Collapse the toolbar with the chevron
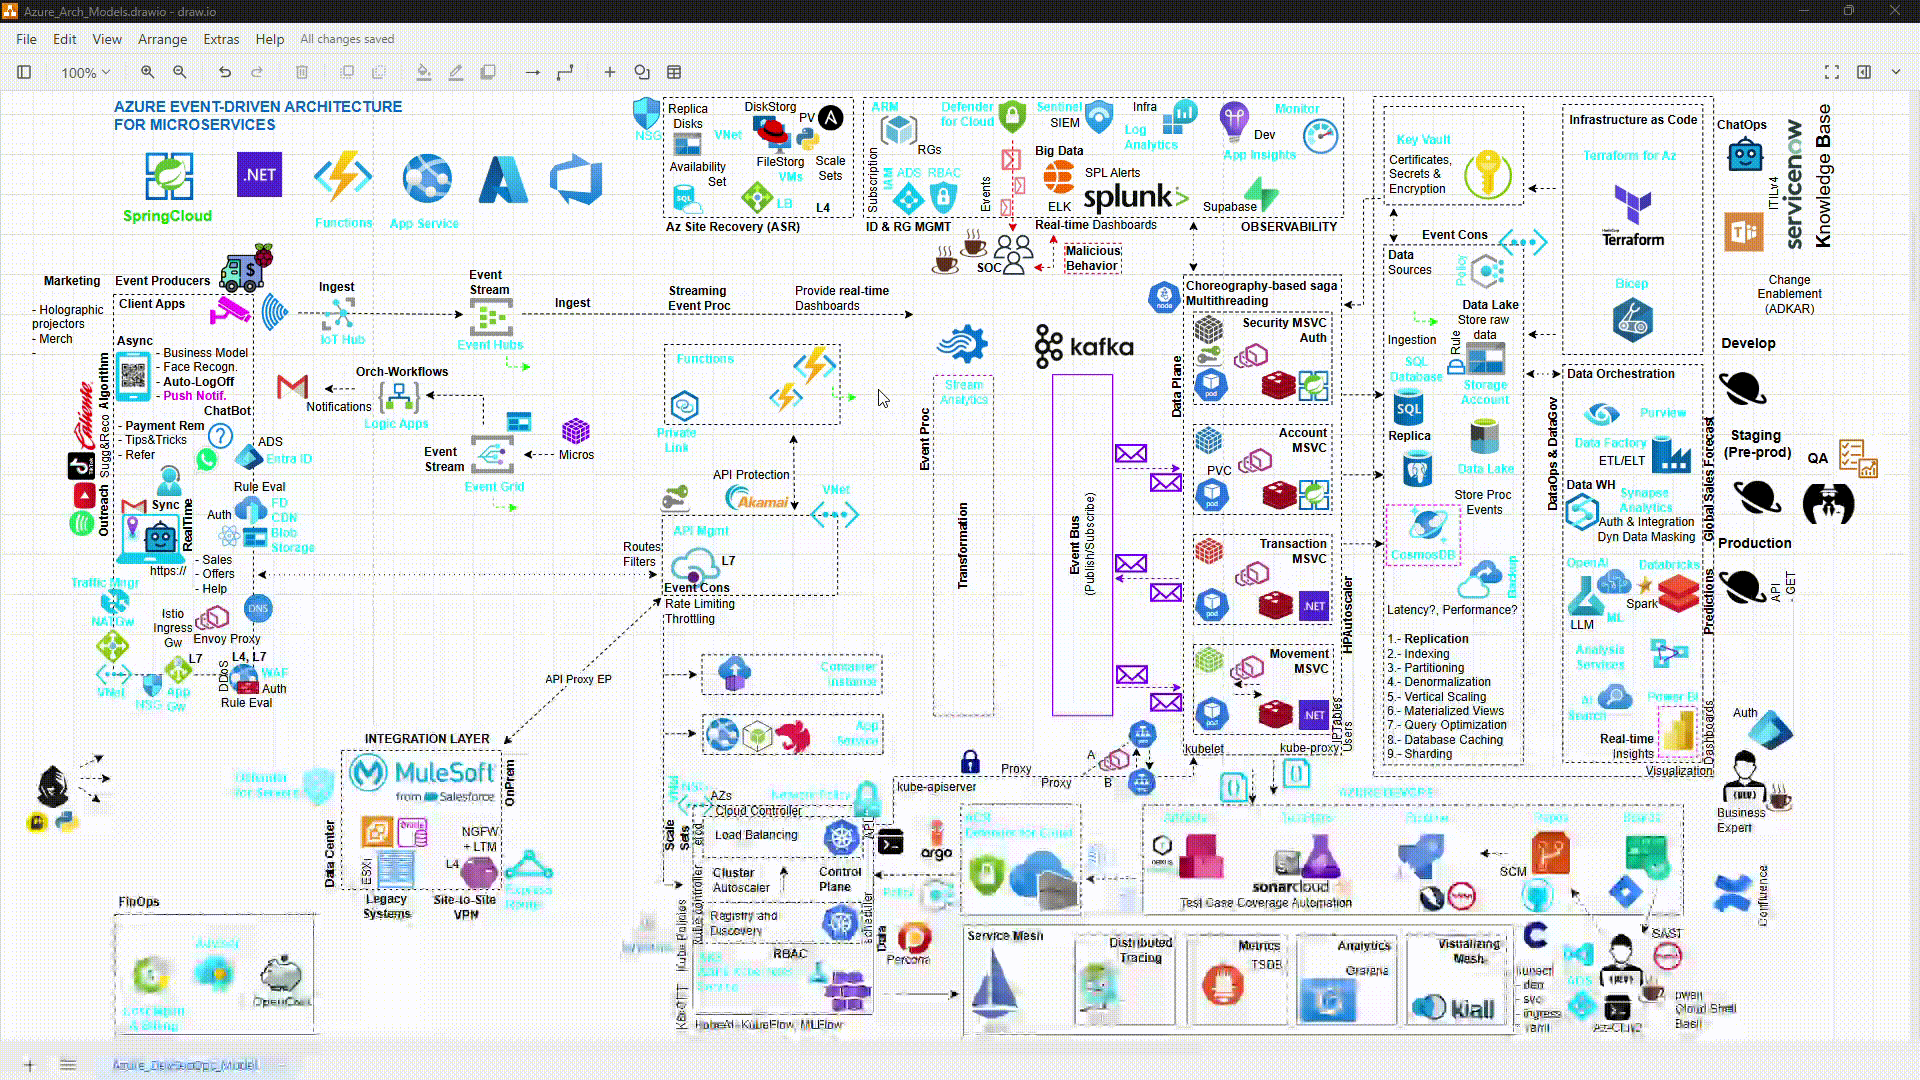Image resolution: width=1920 pixels, height=1080 pixels. (1896, 72)
